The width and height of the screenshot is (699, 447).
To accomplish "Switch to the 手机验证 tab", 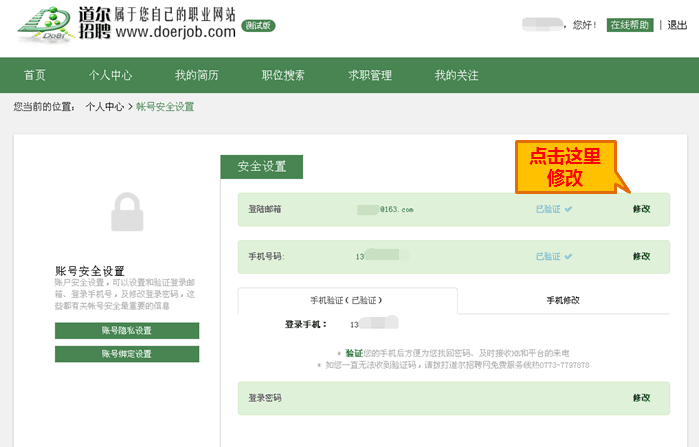I will pyautogui.click(x=347, y=300).
